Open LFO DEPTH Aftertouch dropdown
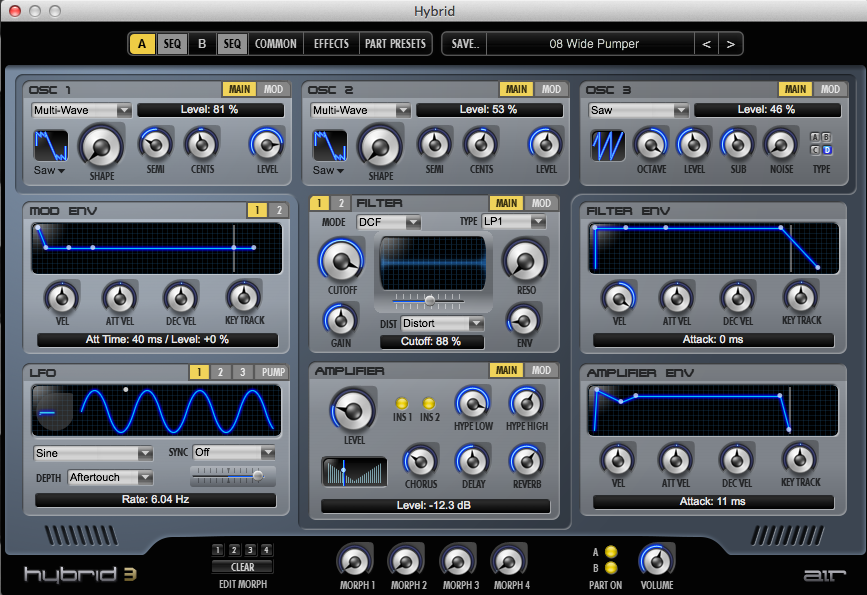867x595 pixels. coord(111,477)
